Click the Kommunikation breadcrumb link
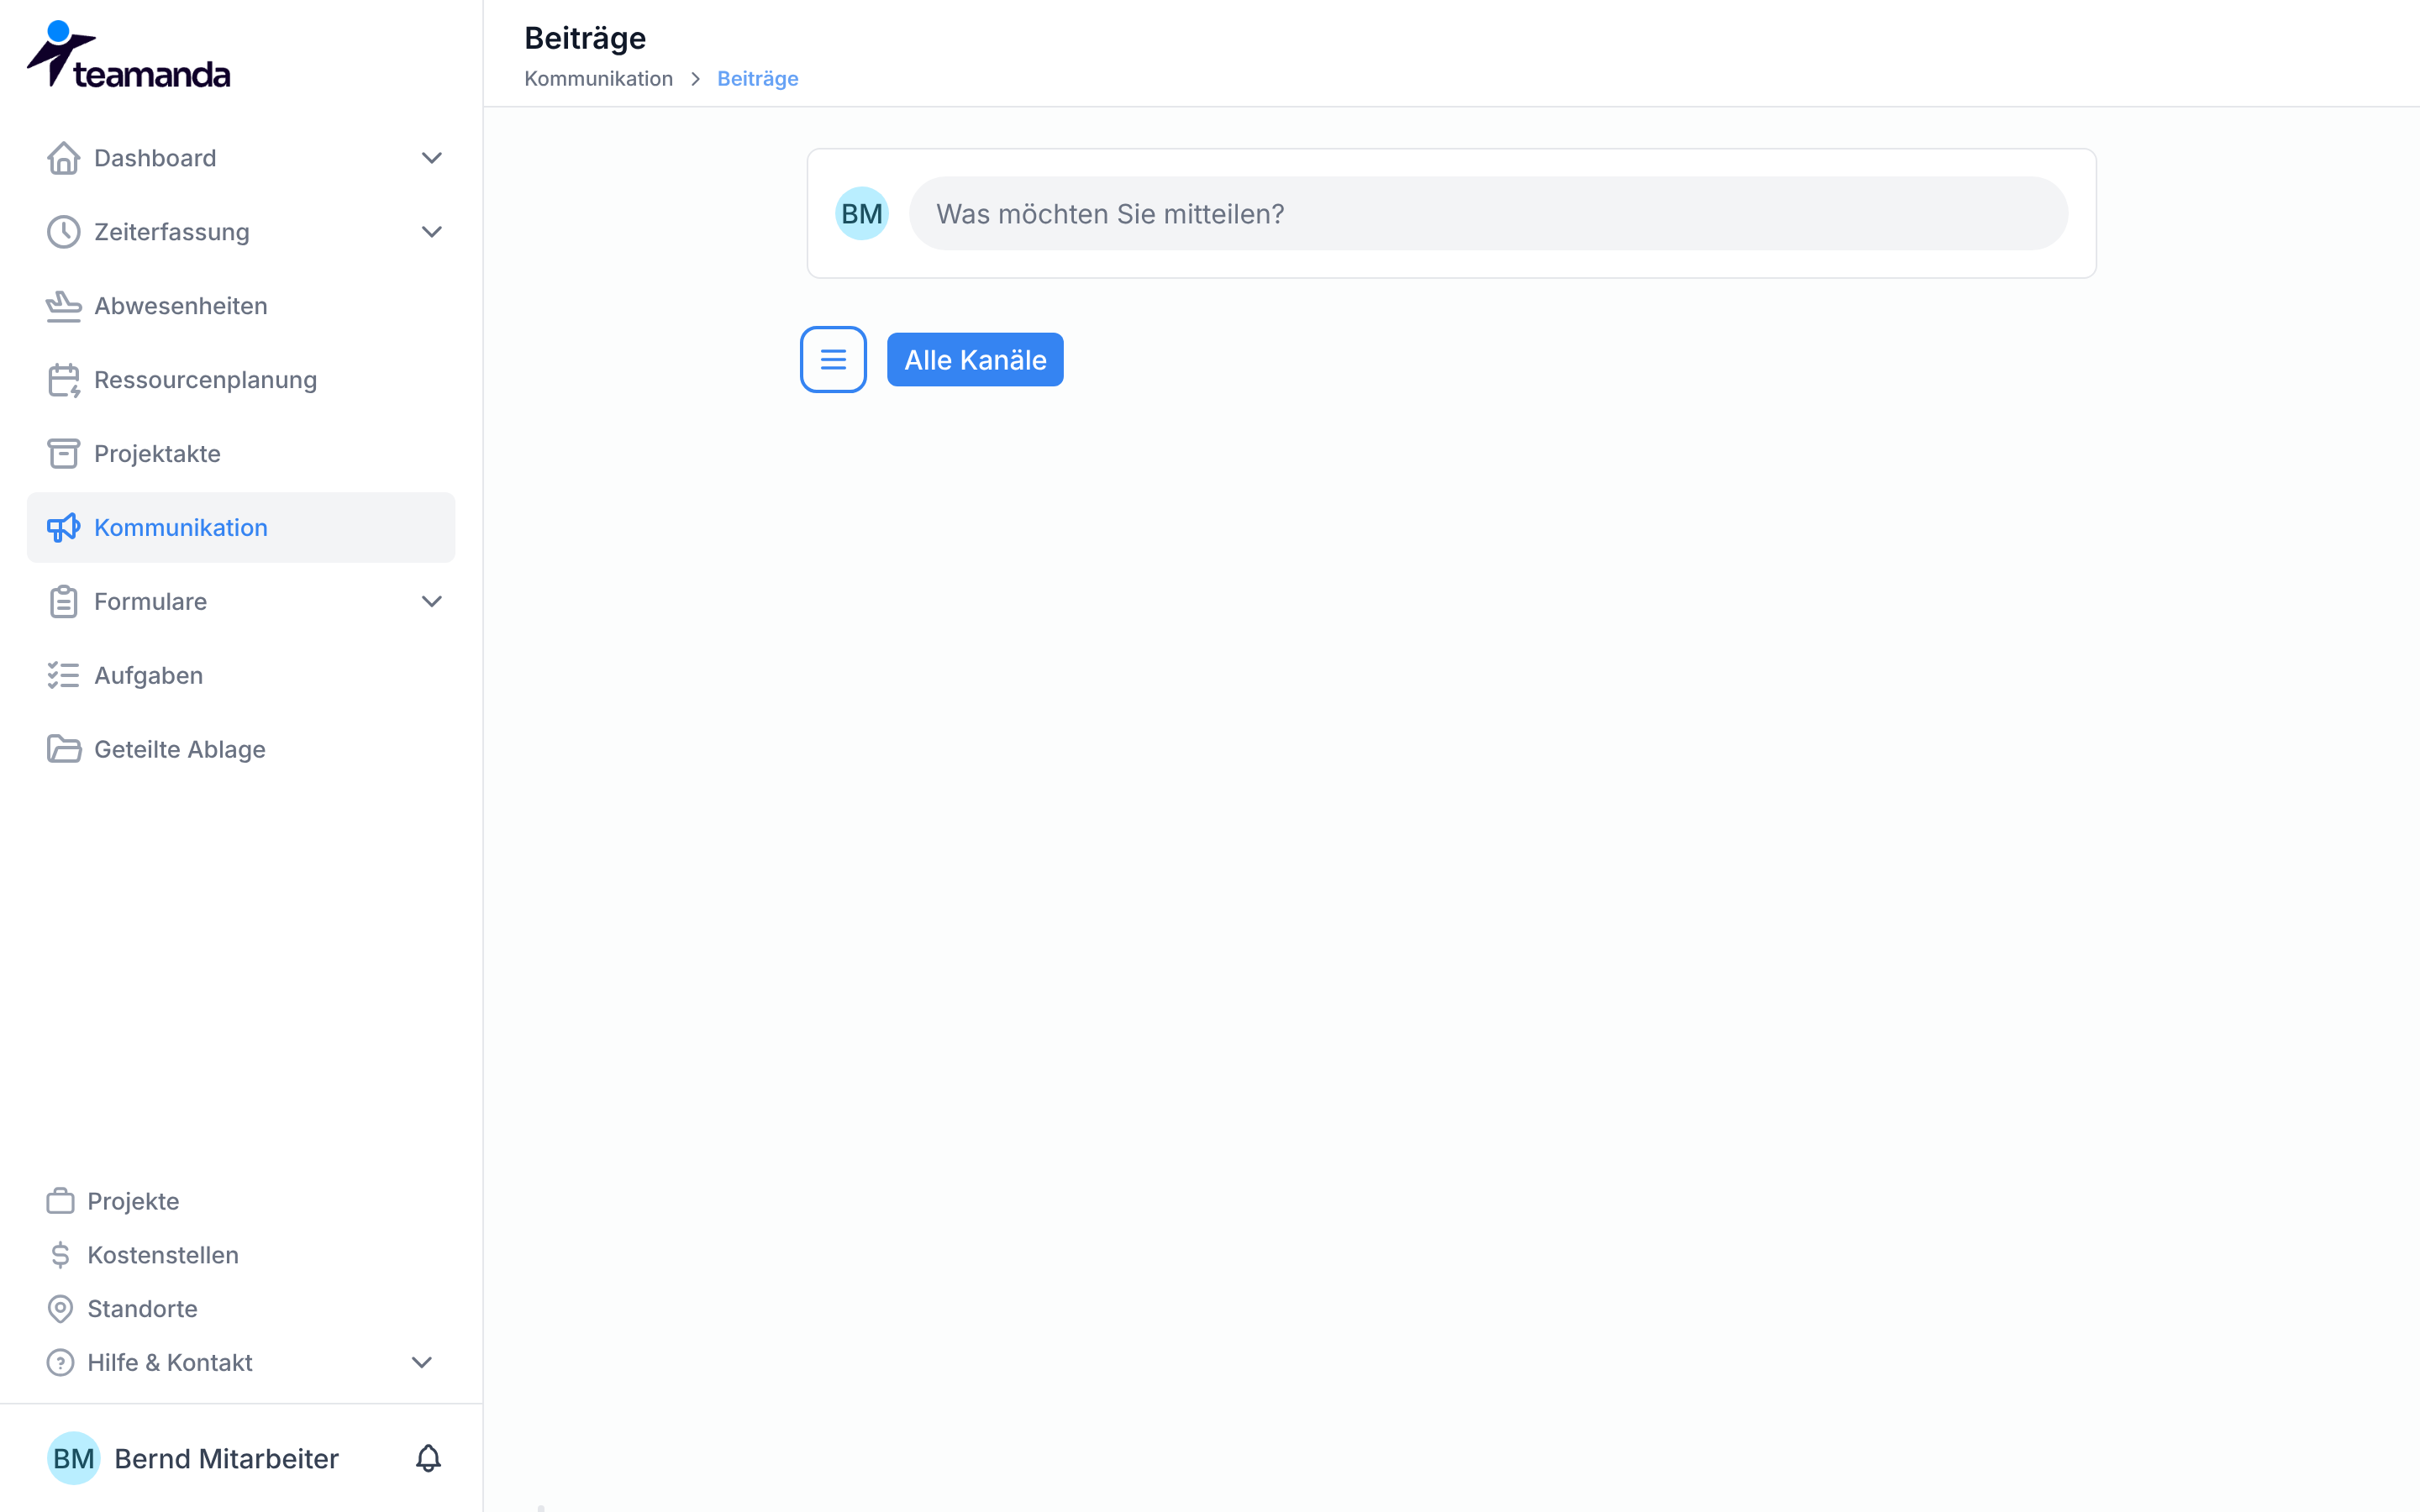 tap(598, 79)
